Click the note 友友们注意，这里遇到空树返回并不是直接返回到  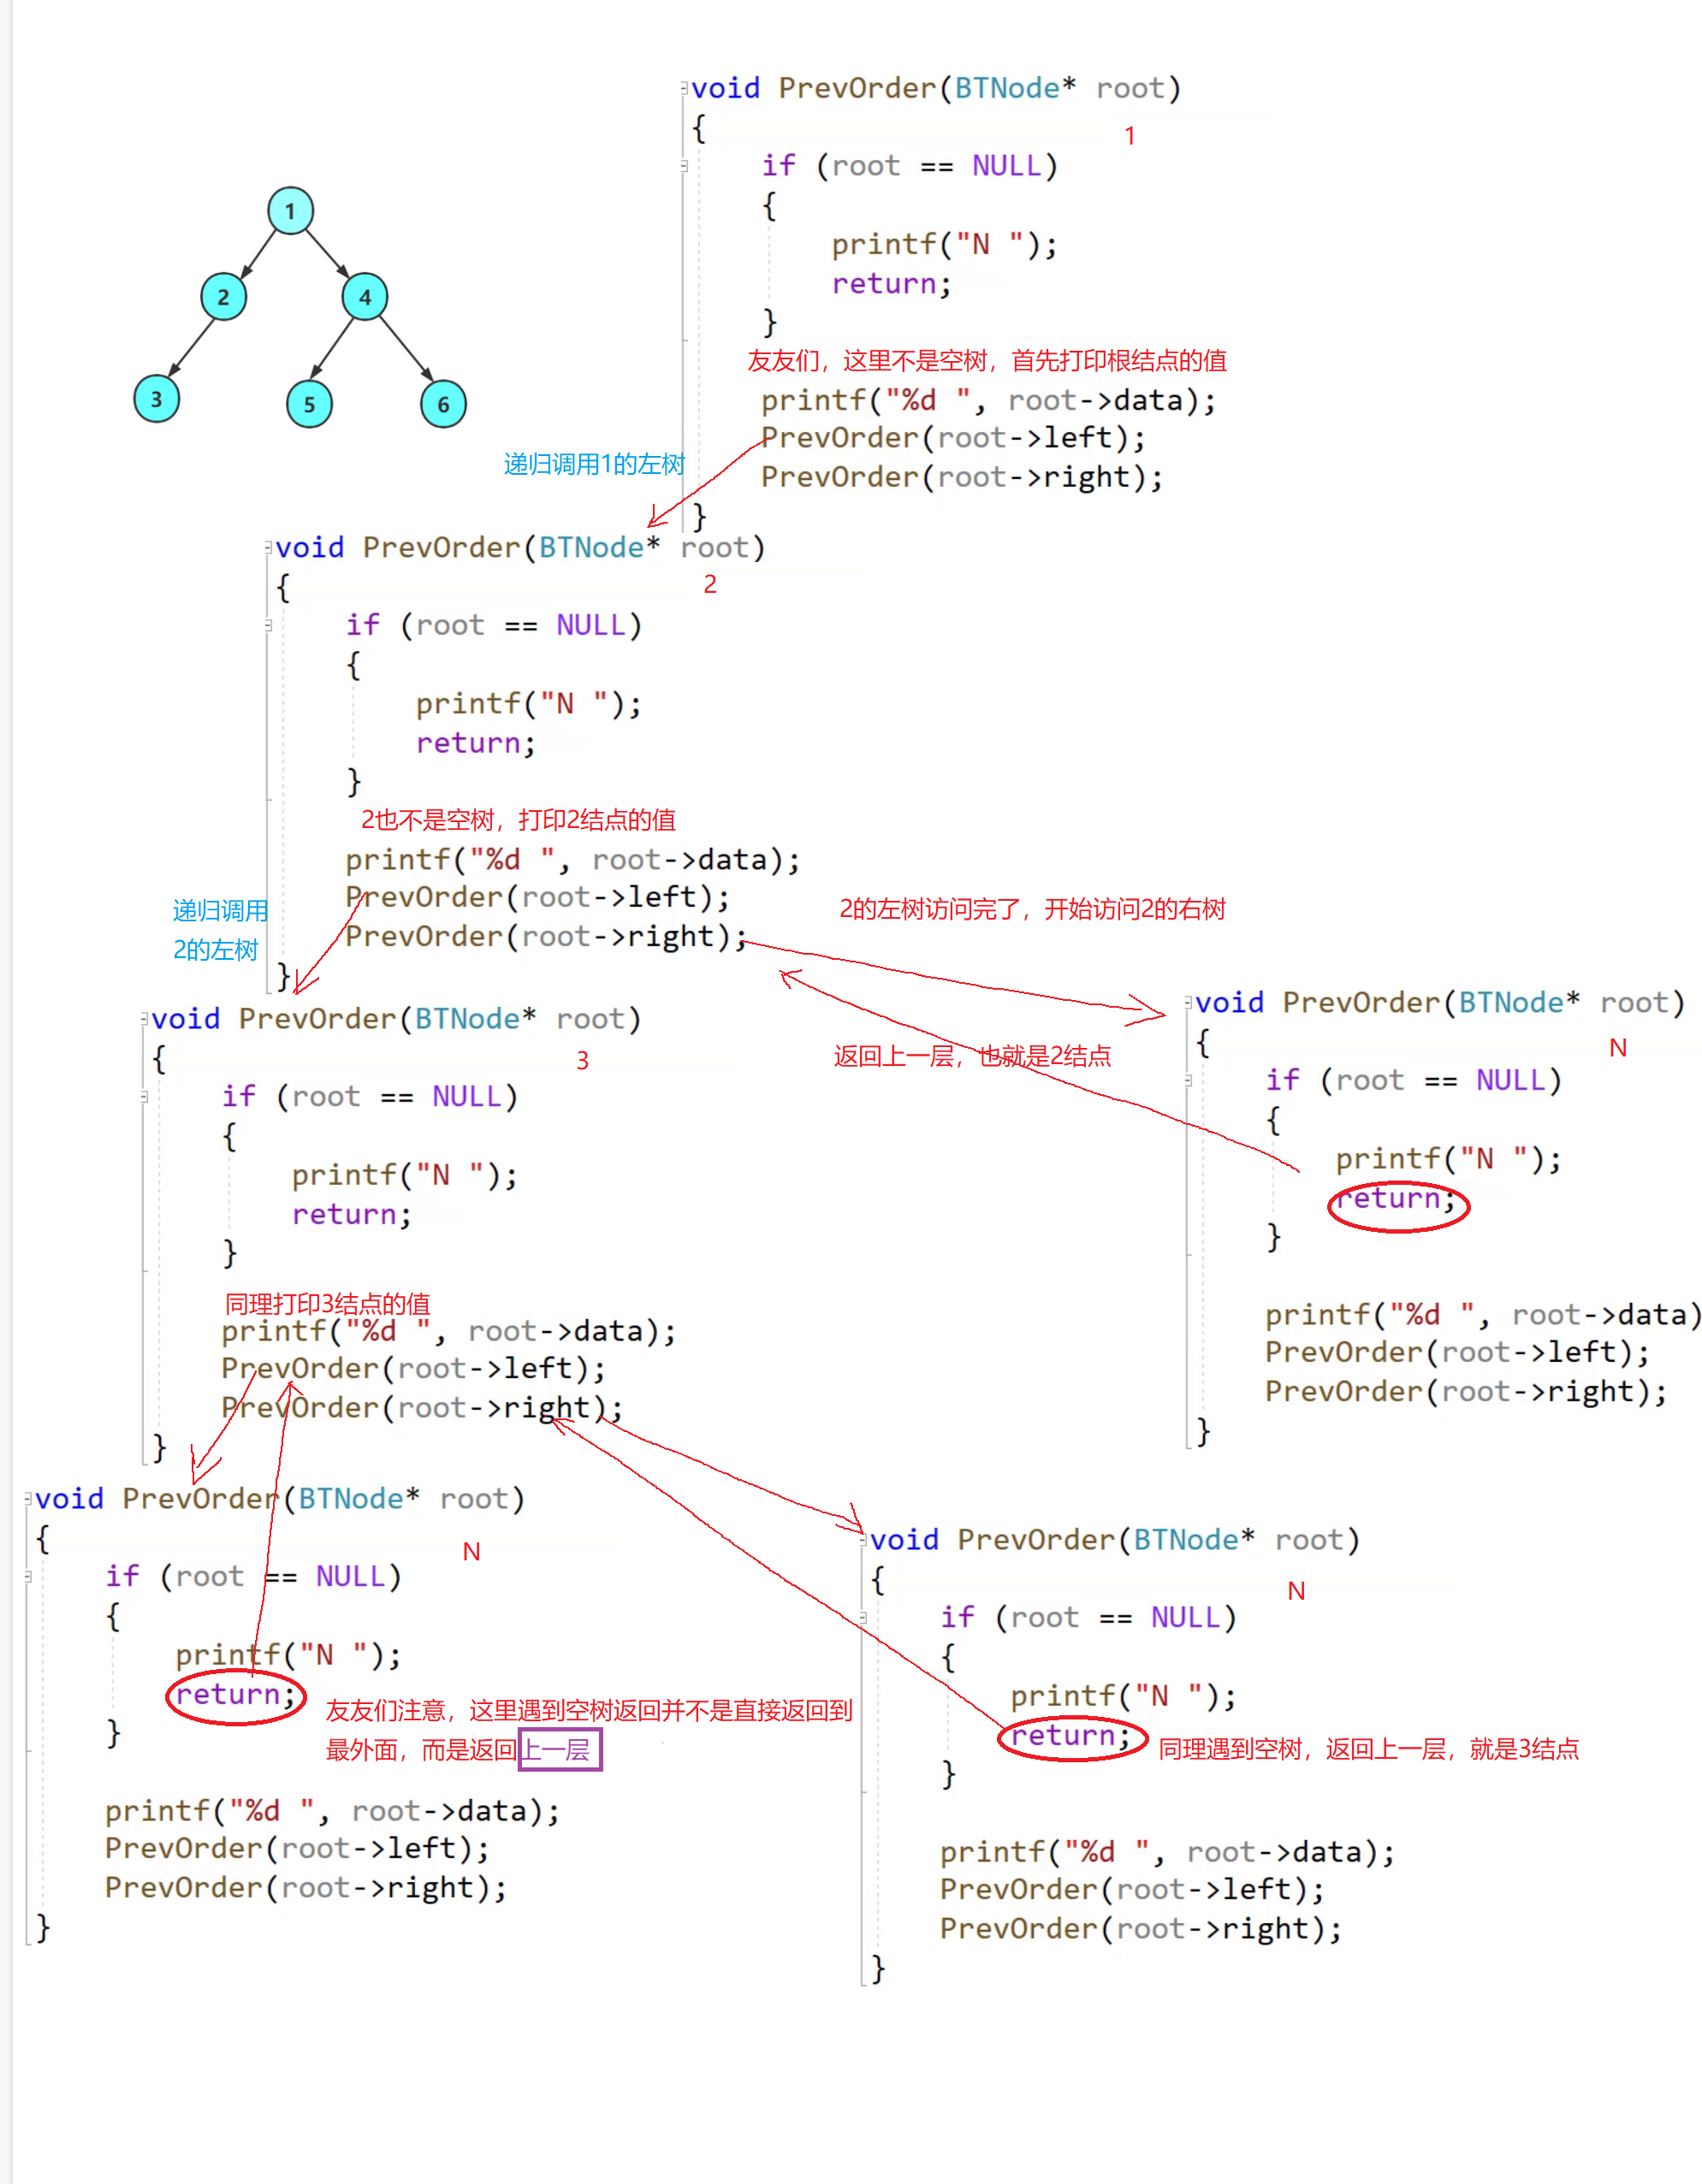pos(589,1711)
